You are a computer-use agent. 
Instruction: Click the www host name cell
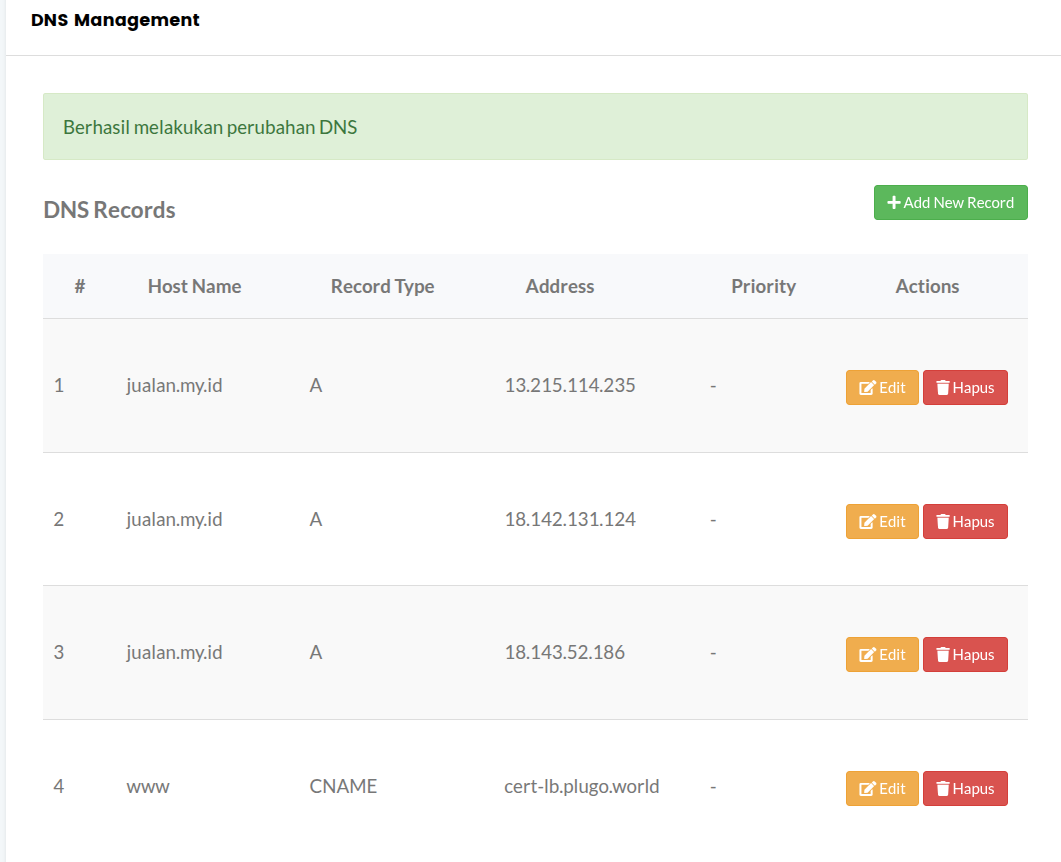(148, 787)
